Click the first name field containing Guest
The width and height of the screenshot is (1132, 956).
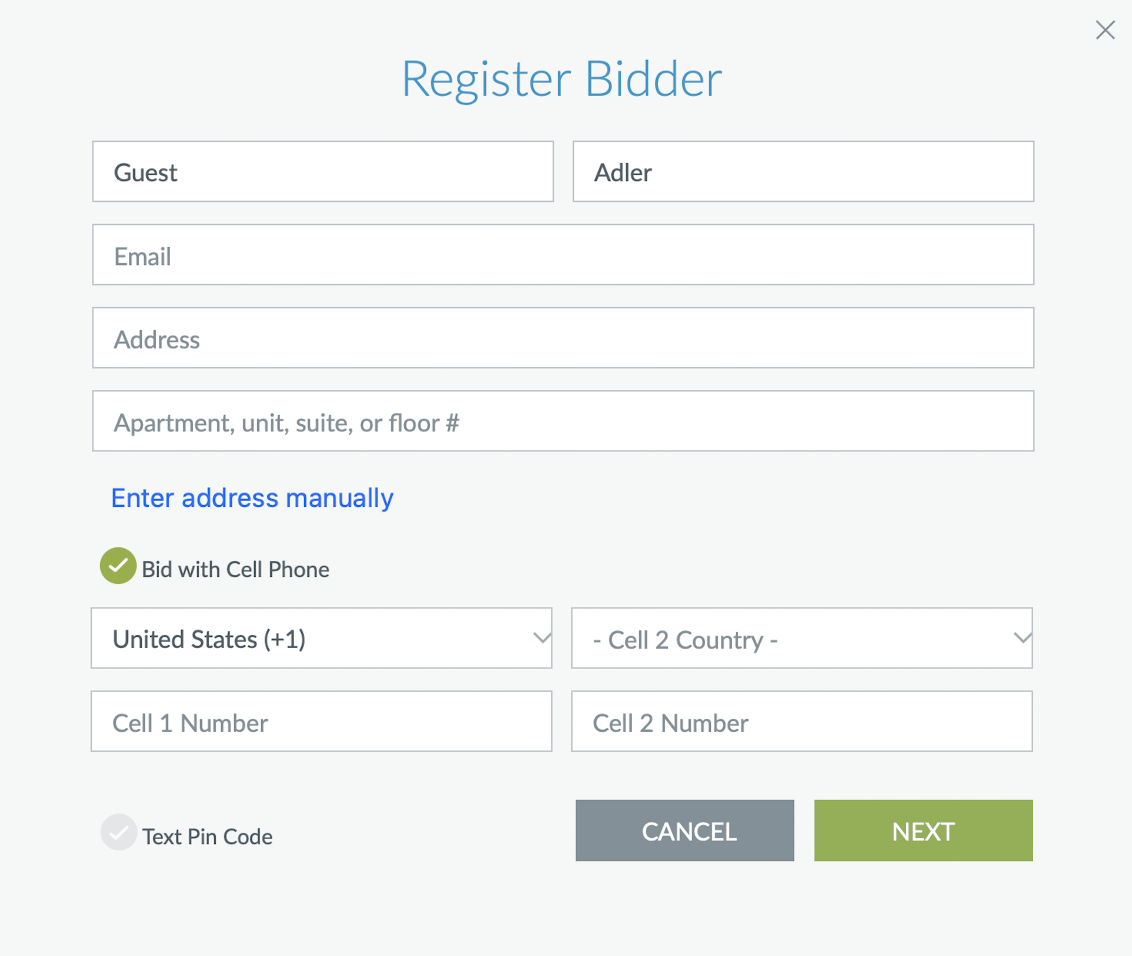(322, 172)
